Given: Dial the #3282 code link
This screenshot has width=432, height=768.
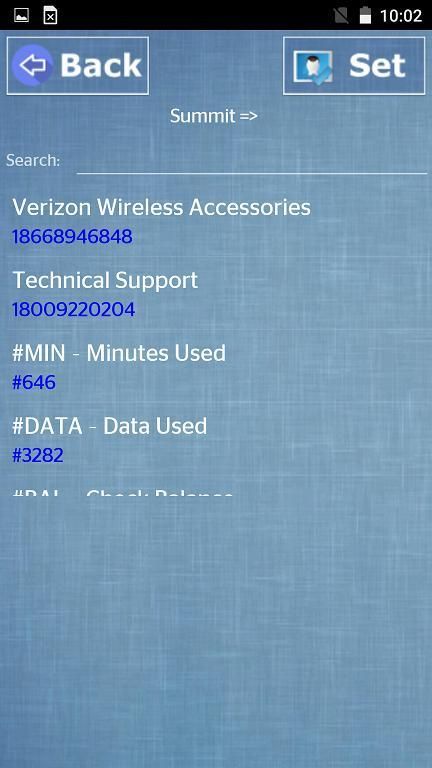Looking at the screenshot, I should (38, 456).
